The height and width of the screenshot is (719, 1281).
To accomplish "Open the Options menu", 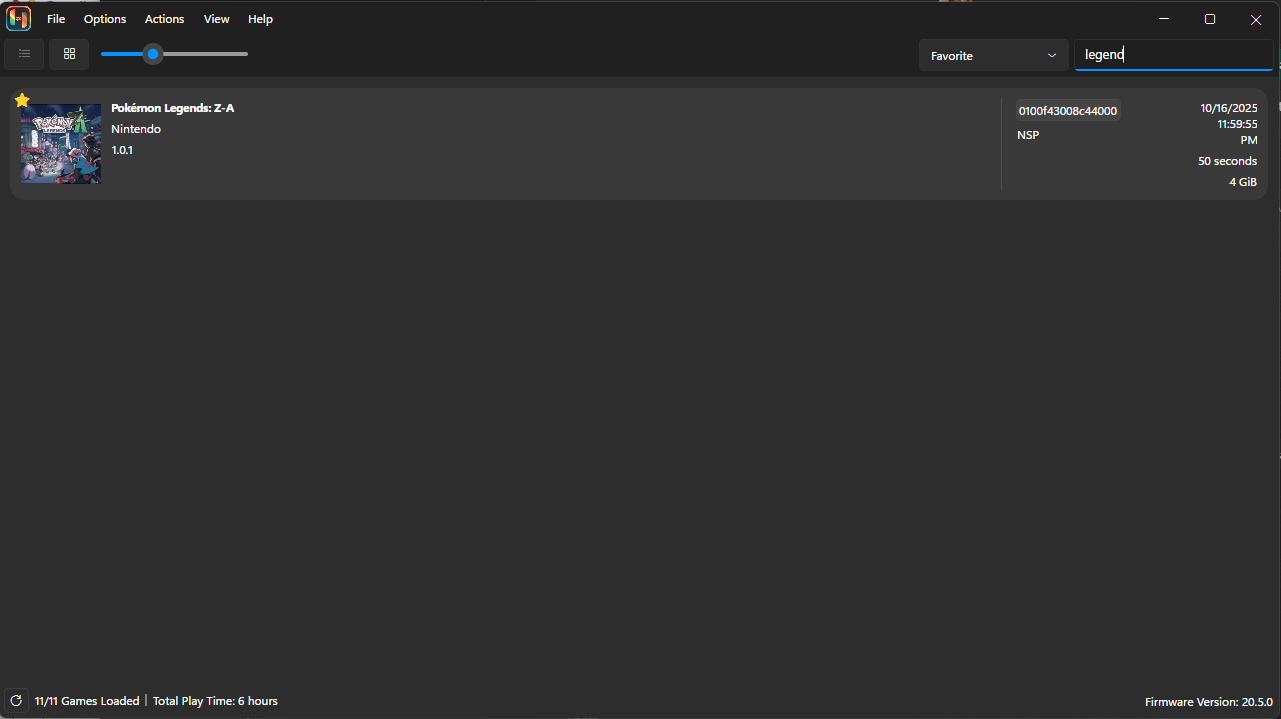I will click(x=105, y=19).
